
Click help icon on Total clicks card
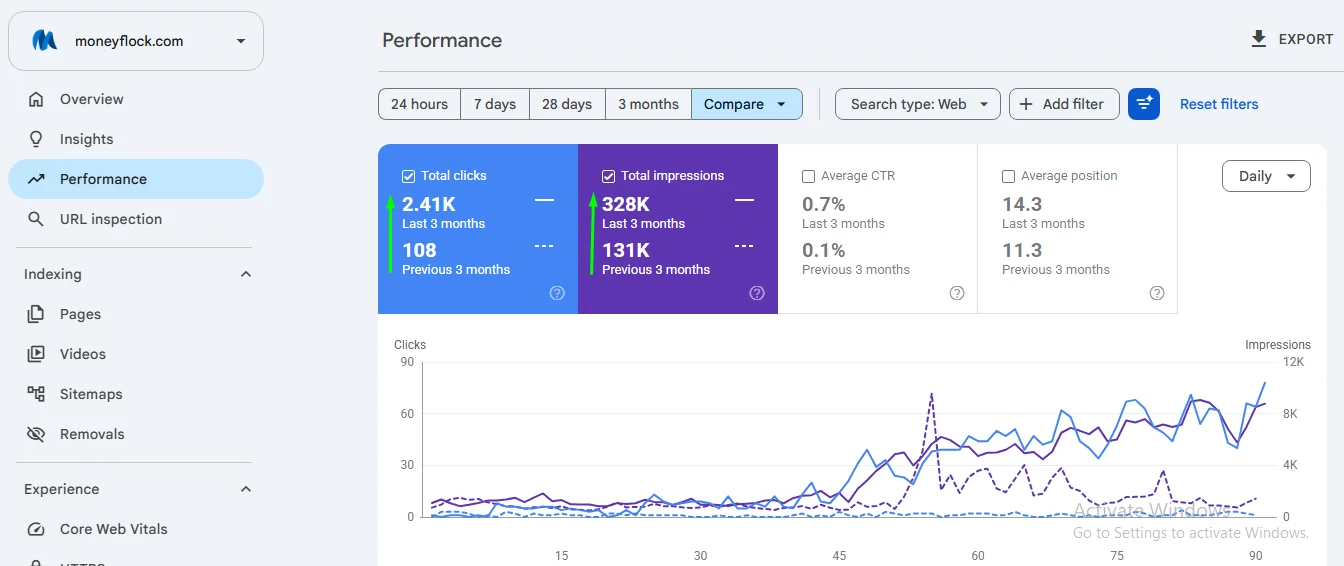point(557,293)
